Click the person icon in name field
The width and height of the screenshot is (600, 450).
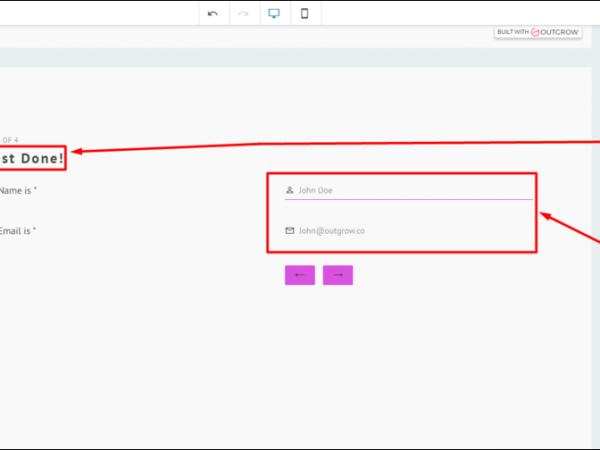[x=290, y=190]
